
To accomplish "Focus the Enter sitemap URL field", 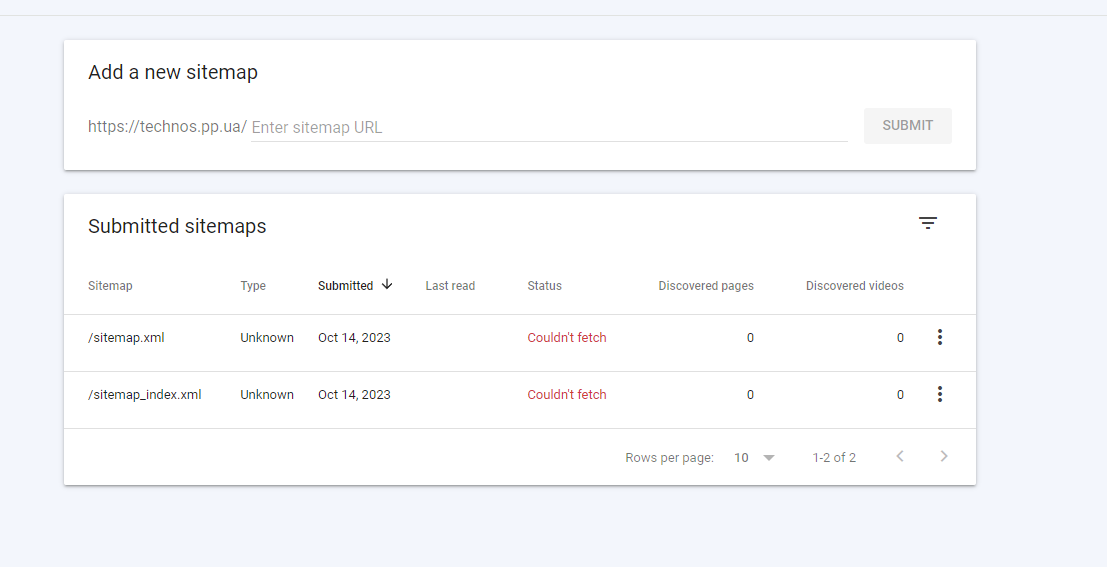I will coord(549,127).
